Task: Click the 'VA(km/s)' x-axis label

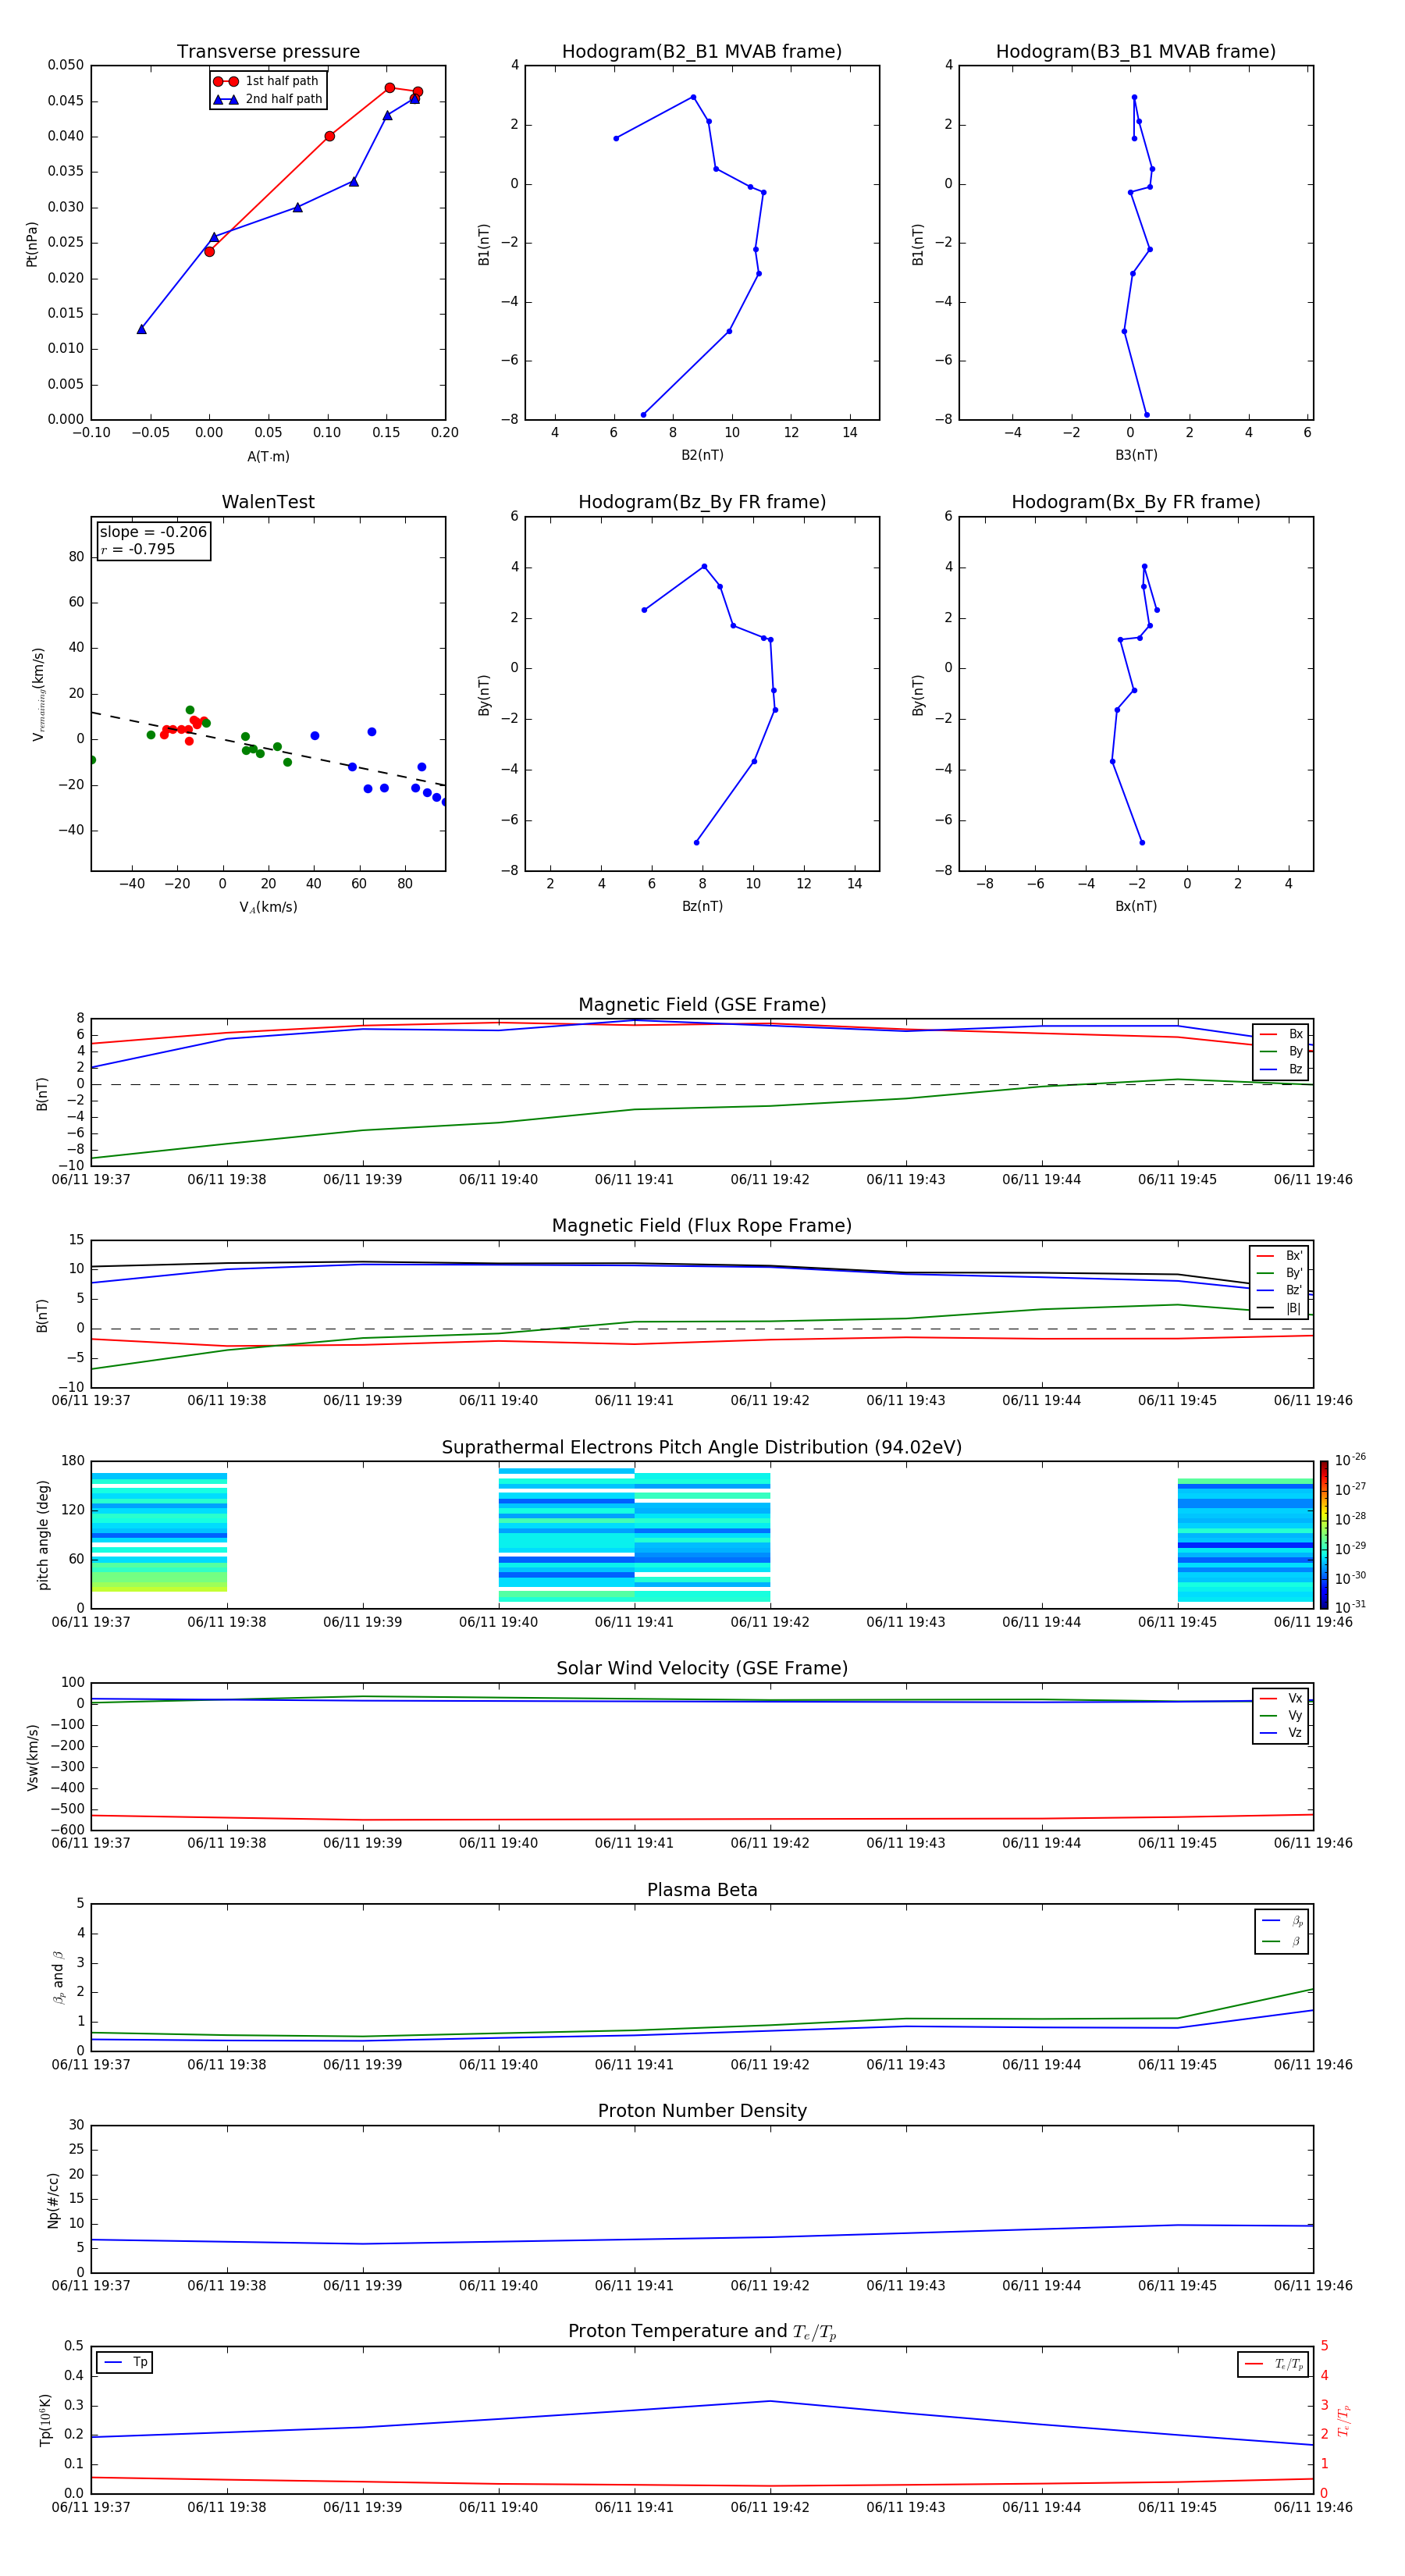Action: point(268,908)
